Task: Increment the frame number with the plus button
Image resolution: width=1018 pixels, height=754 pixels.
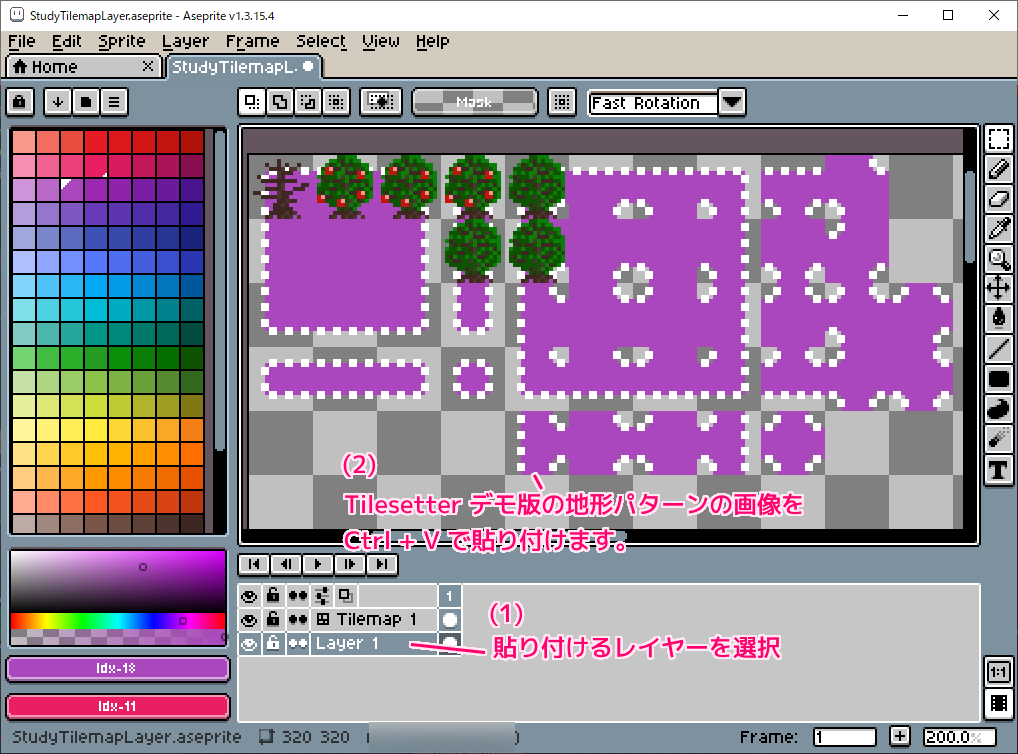Action: tap(899, 735)
